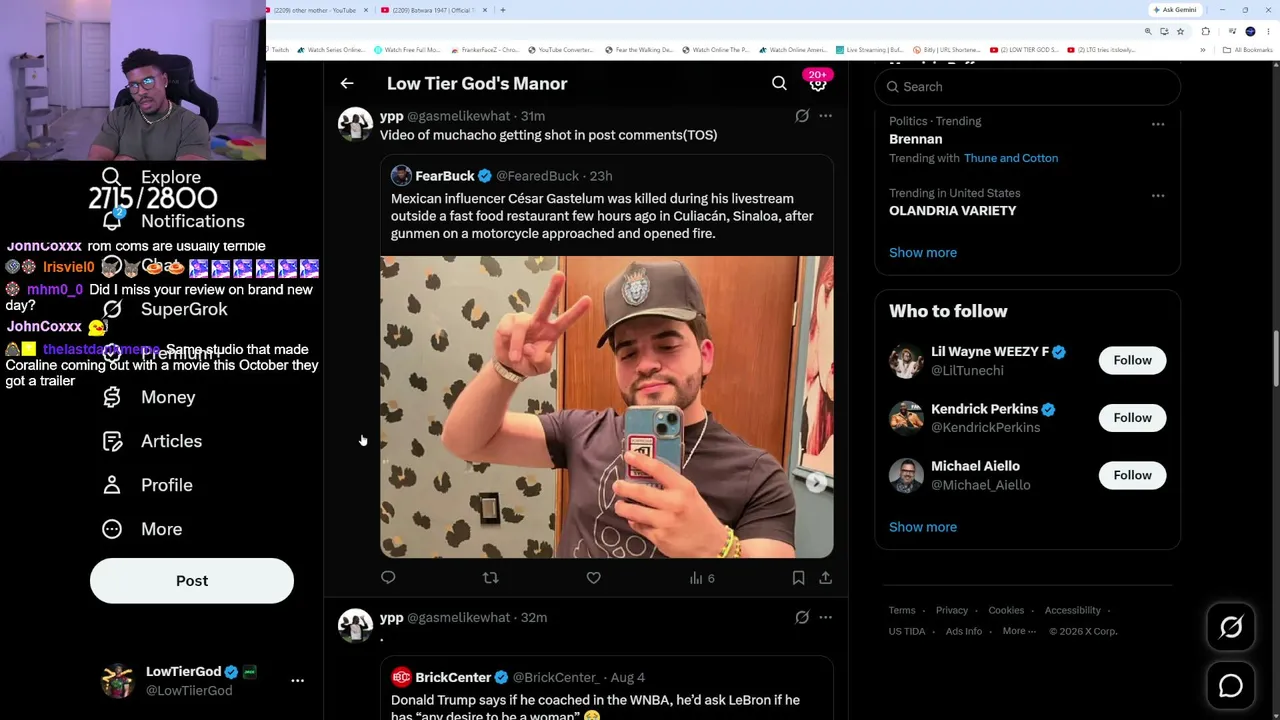Viewport: 1280px width, 720px height.
Task: Open the 'Thune and Cotton' trending link
Action: (x=1011, y=158)
